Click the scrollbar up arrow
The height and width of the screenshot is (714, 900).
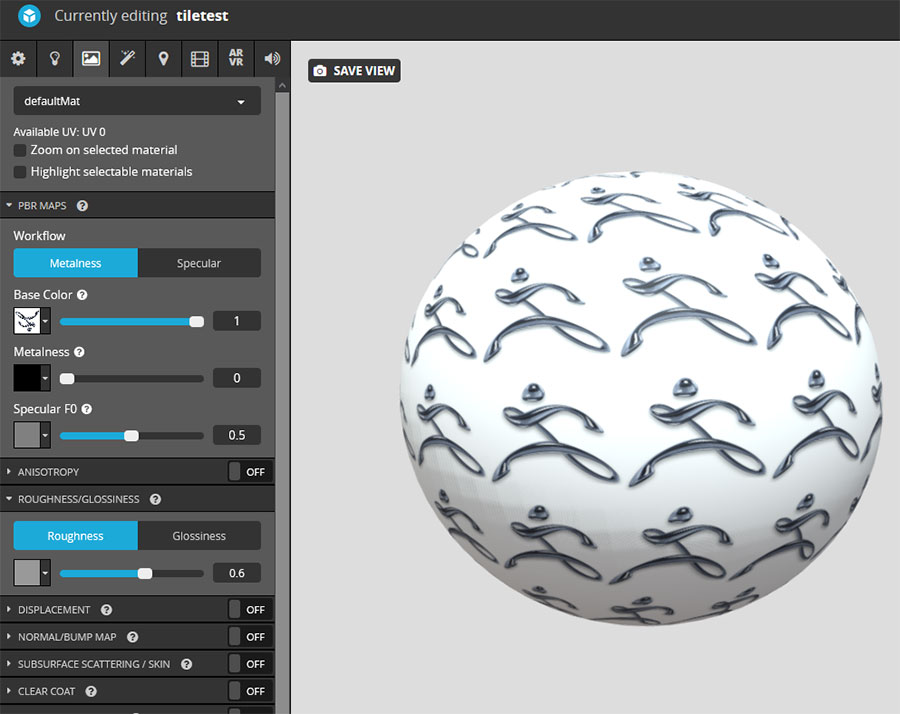pos(282,86)
